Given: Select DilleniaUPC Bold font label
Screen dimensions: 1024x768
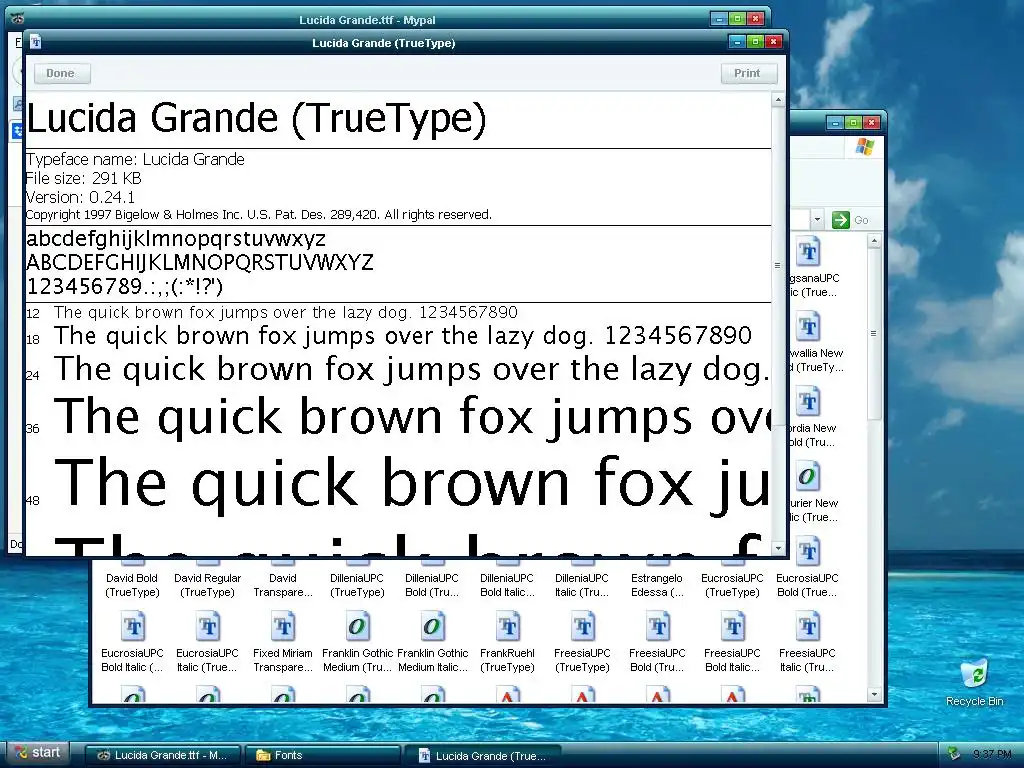Looking at the screenshot, I should (432, 584).
